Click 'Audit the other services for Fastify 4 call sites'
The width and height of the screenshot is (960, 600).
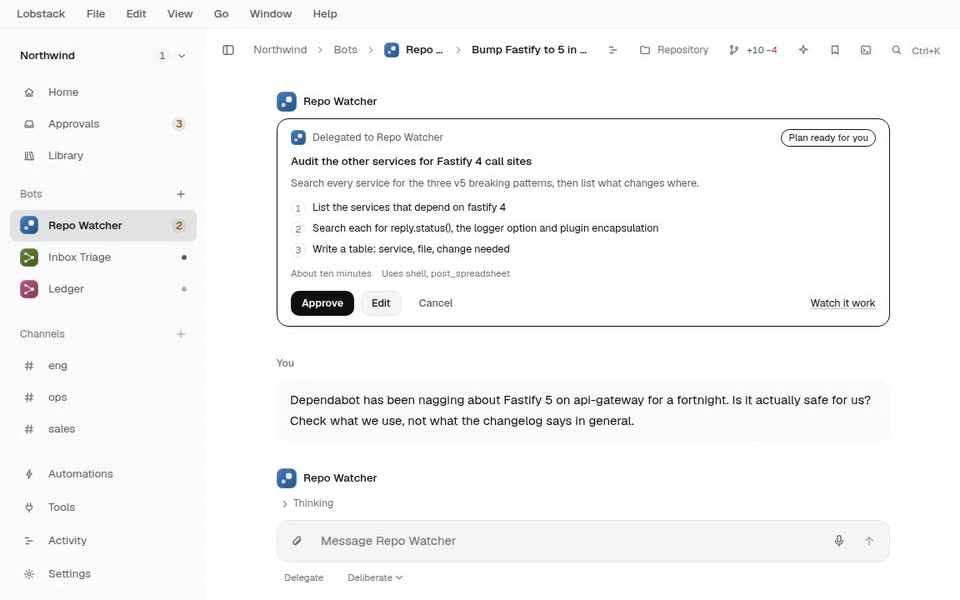[x=411, y=162]
